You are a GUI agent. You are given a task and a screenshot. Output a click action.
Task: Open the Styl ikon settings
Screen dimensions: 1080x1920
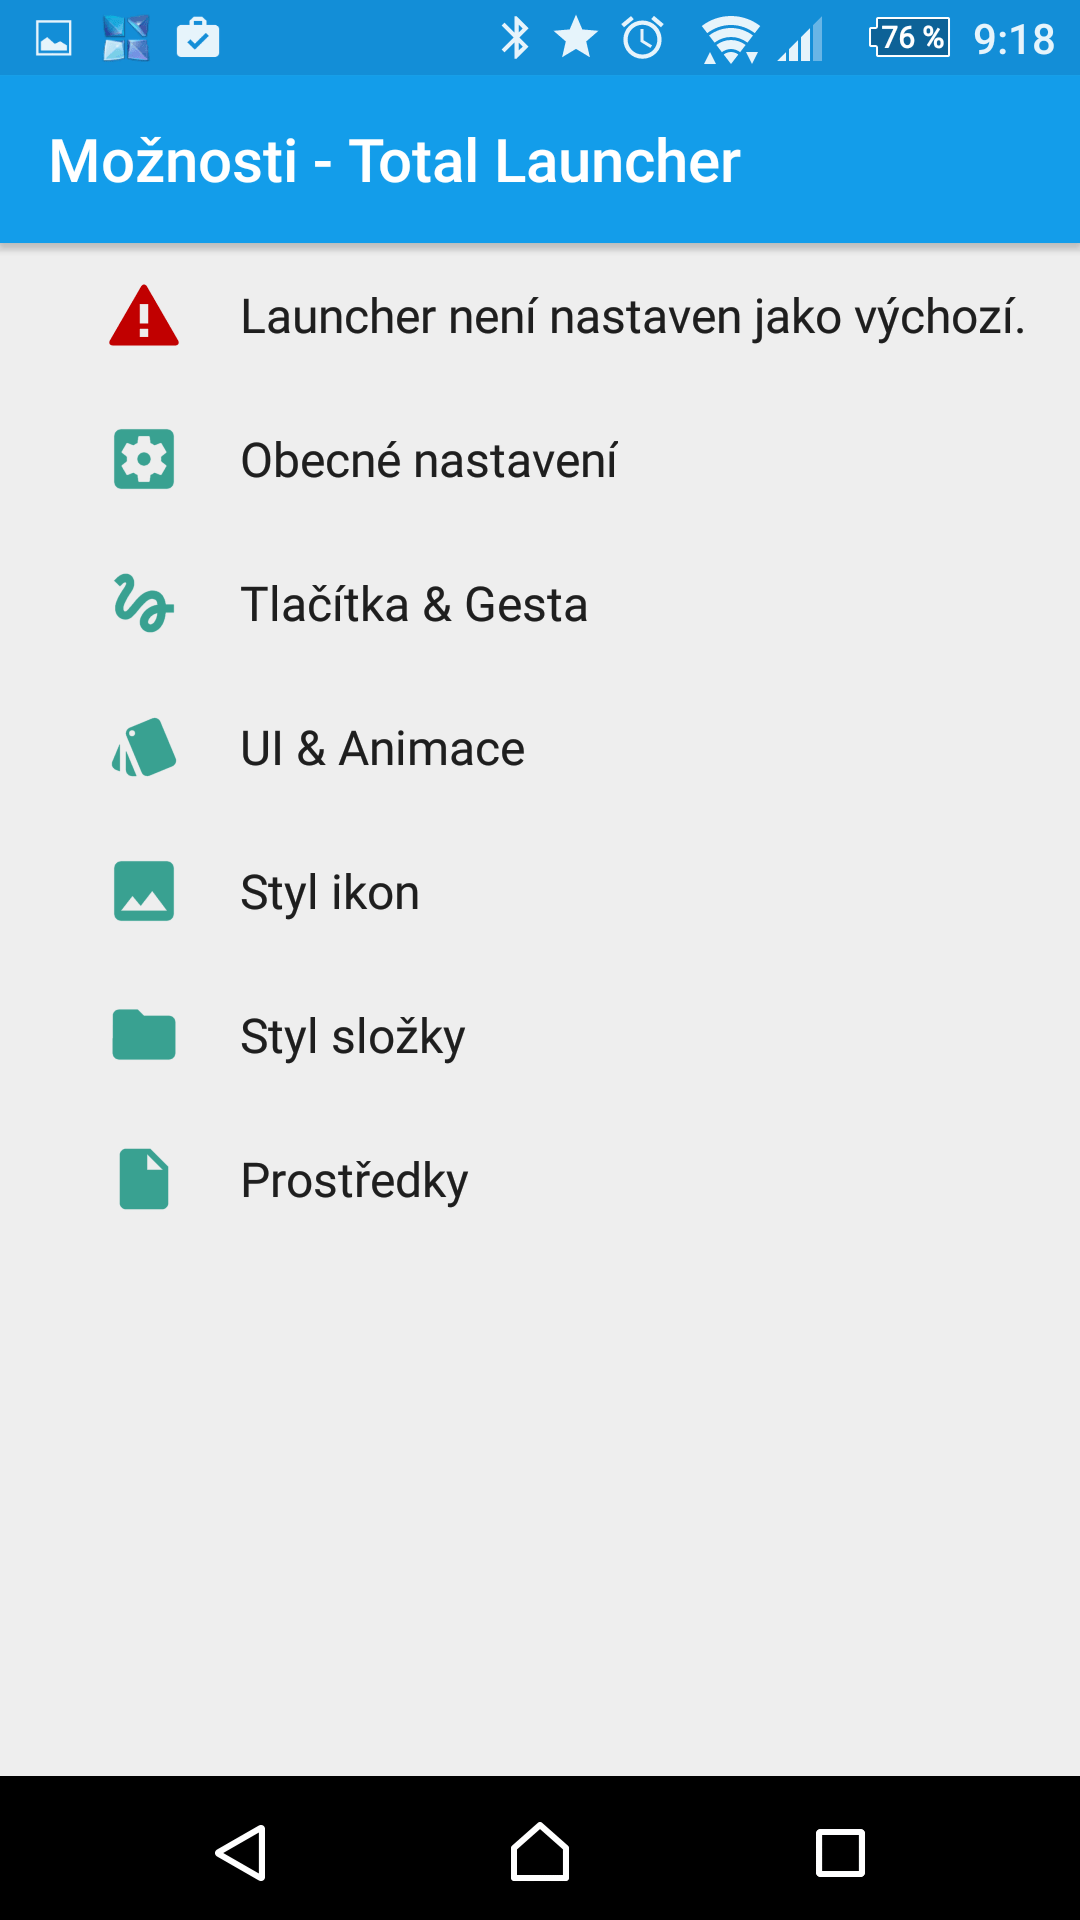[x=330, y=893]
